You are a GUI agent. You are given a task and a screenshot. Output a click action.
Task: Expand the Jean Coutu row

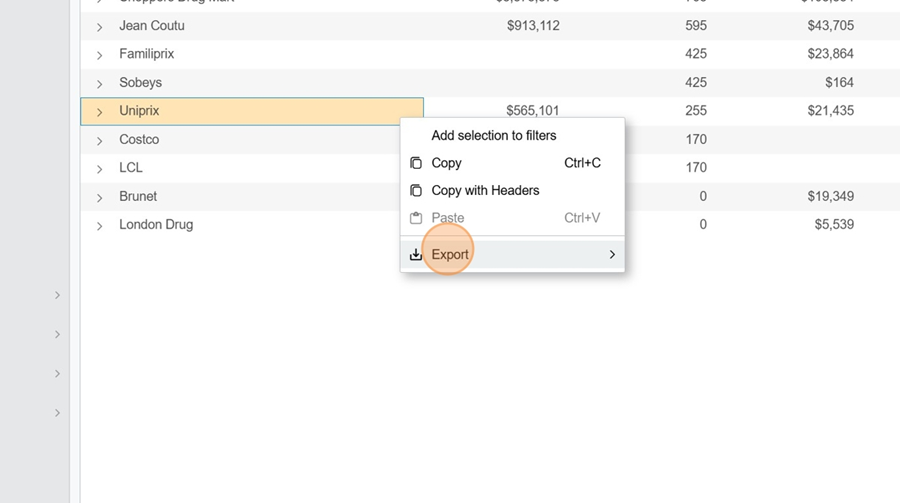[x=99, y=27]
